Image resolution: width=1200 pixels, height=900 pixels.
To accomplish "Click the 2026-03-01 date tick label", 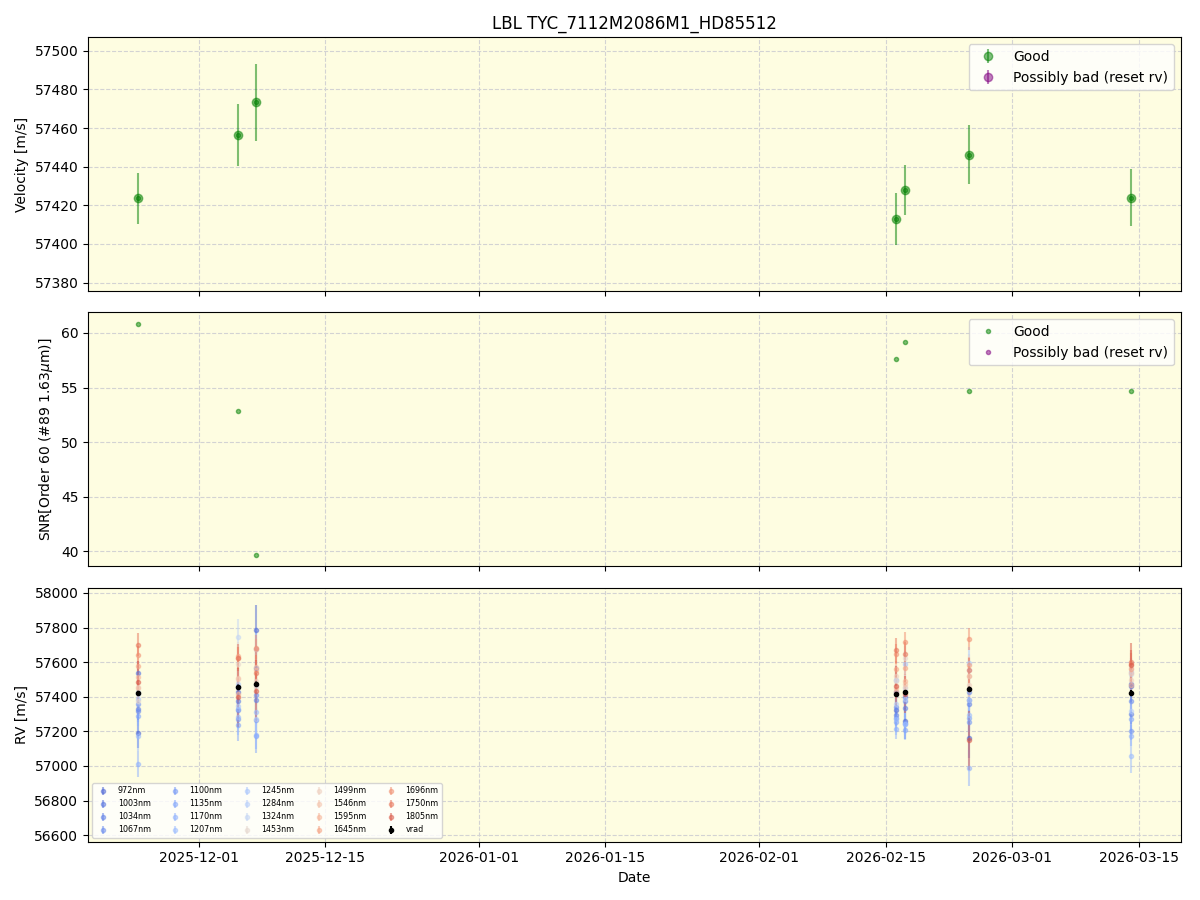I will [x=1012, y=856].
